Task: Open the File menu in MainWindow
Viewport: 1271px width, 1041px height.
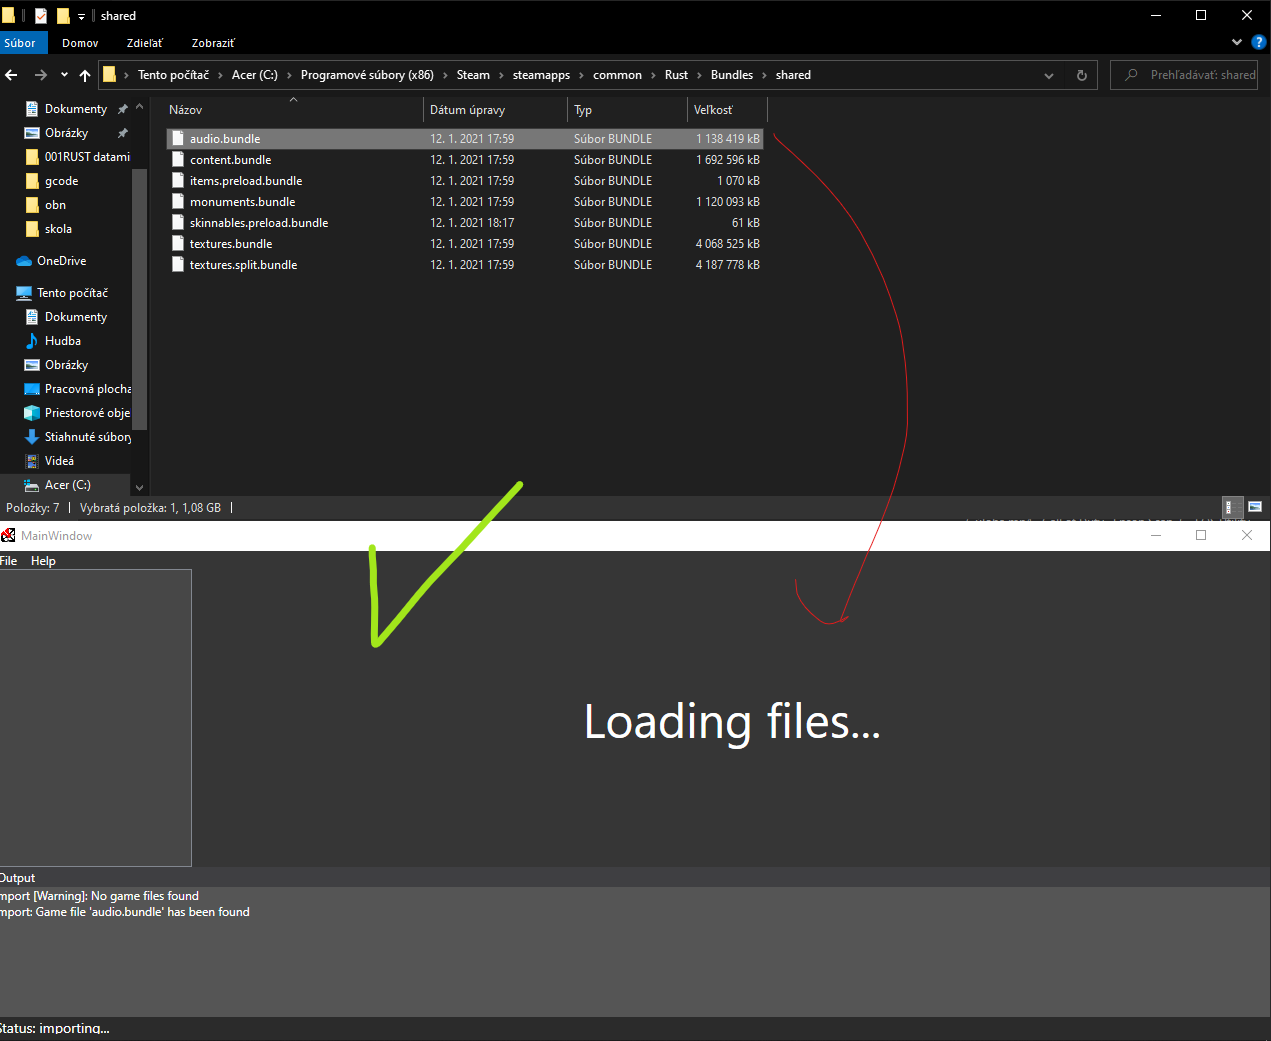Action: [9, 560]
